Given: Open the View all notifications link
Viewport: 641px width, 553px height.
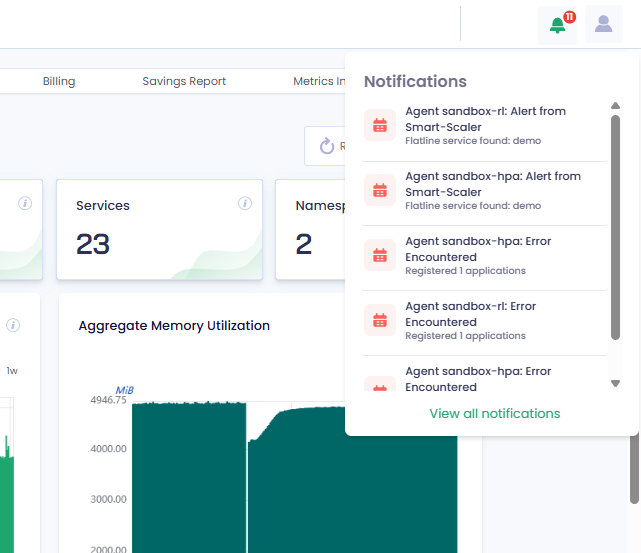Looking at the screenshot, I should click(x=494, y=413).
